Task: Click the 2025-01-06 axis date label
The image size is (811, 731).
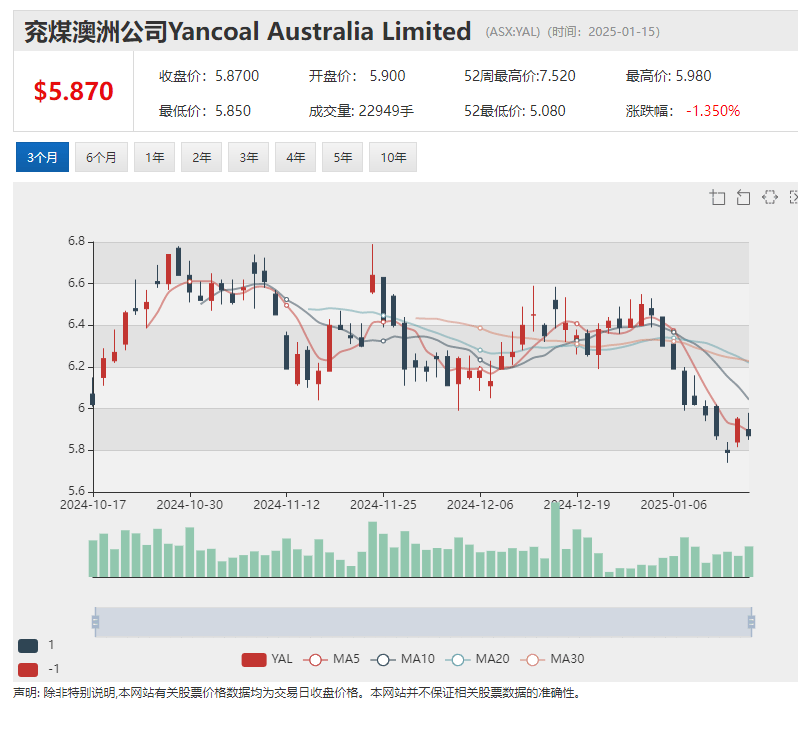Action: point(673,505)
